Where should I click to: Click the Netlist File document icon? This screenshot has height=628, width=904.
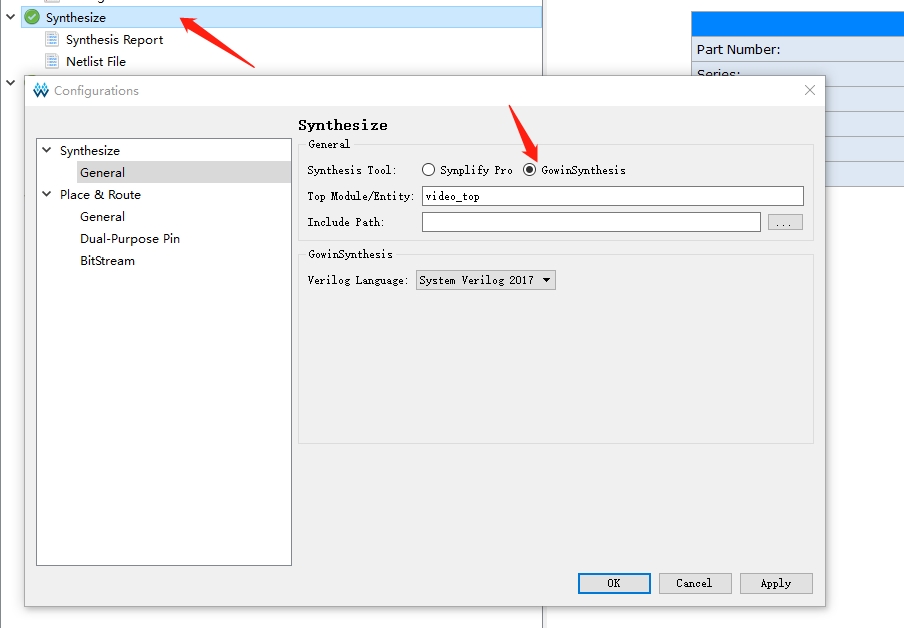[52, 61]
